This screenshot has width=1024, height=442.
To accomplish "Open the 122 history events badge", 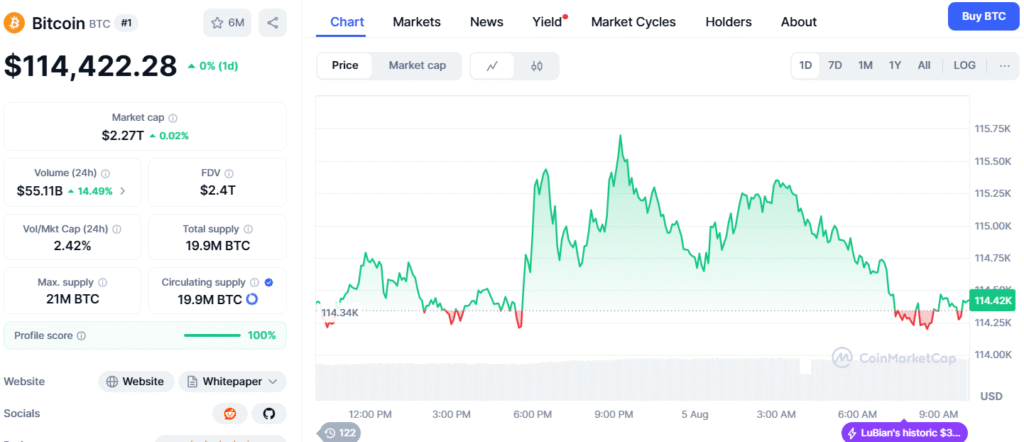I will (340, 432).
